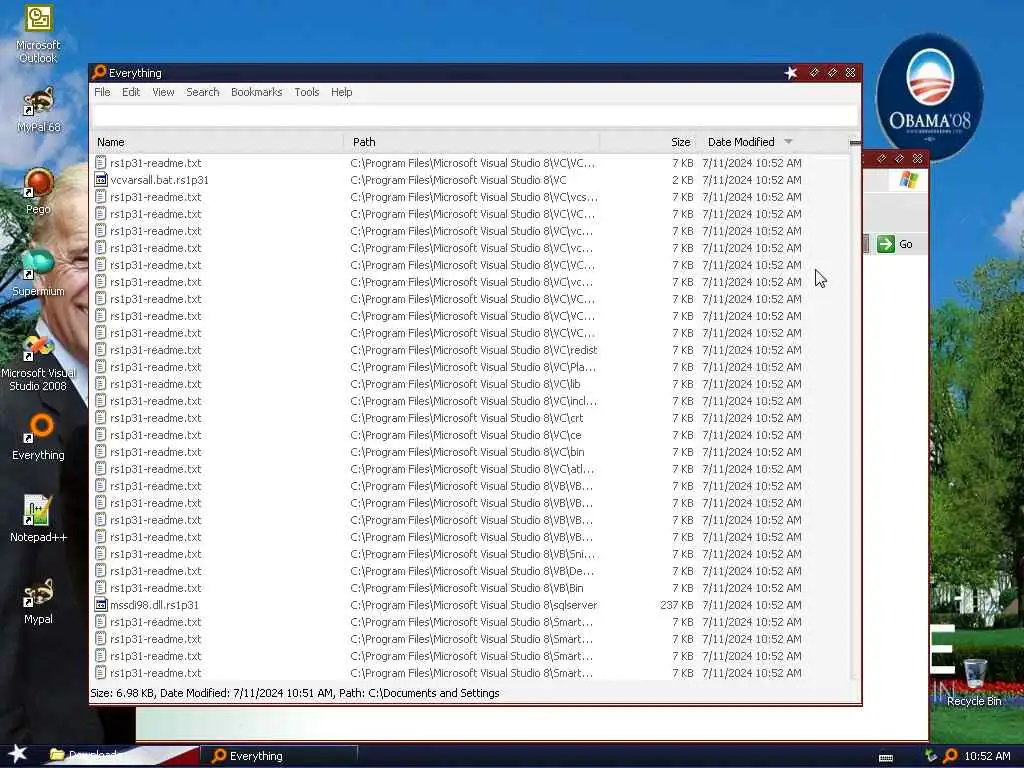Click the results vertical scrollbar thumb
This screenshot has height=768, width=1024.
[x=855, y=142]
